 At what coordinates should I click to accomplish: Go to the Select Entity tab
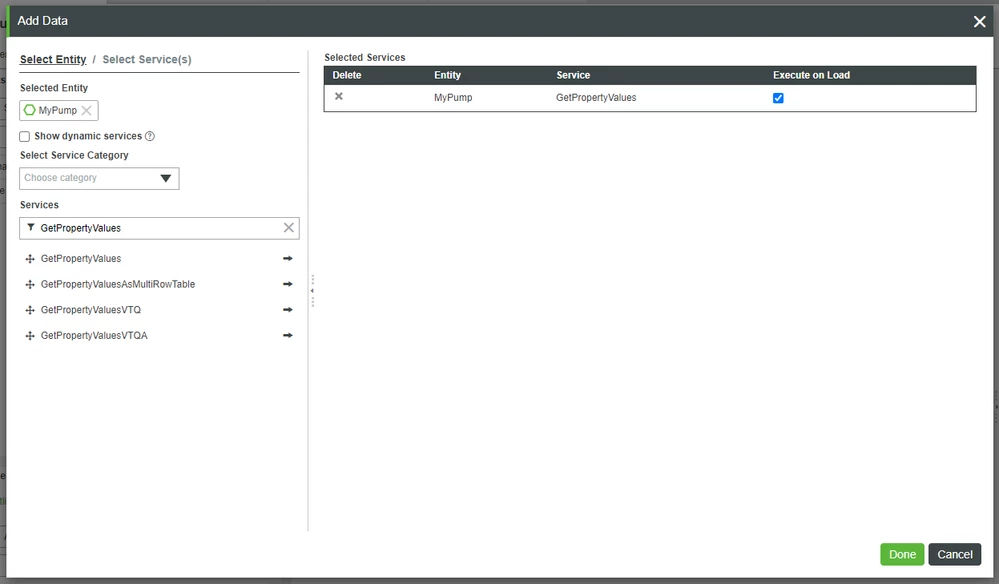(x=53, y=59)
